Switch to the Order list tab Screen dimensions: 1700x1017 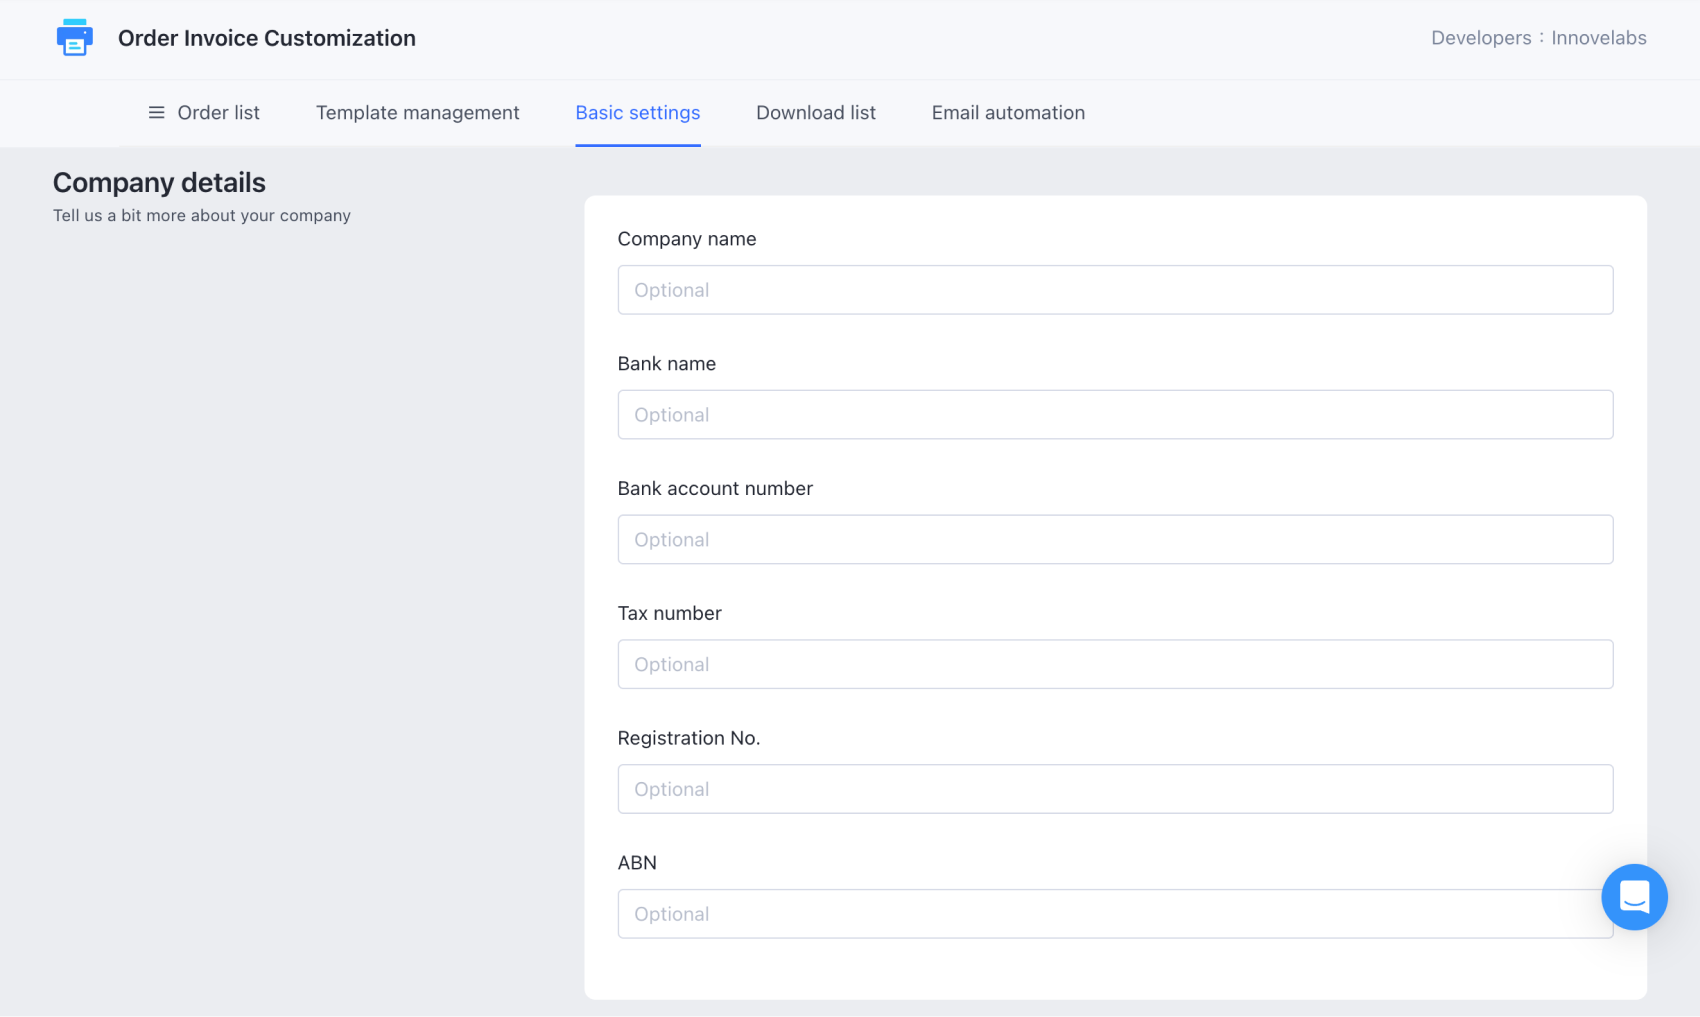pyautogui.click(x=218, y=113)
